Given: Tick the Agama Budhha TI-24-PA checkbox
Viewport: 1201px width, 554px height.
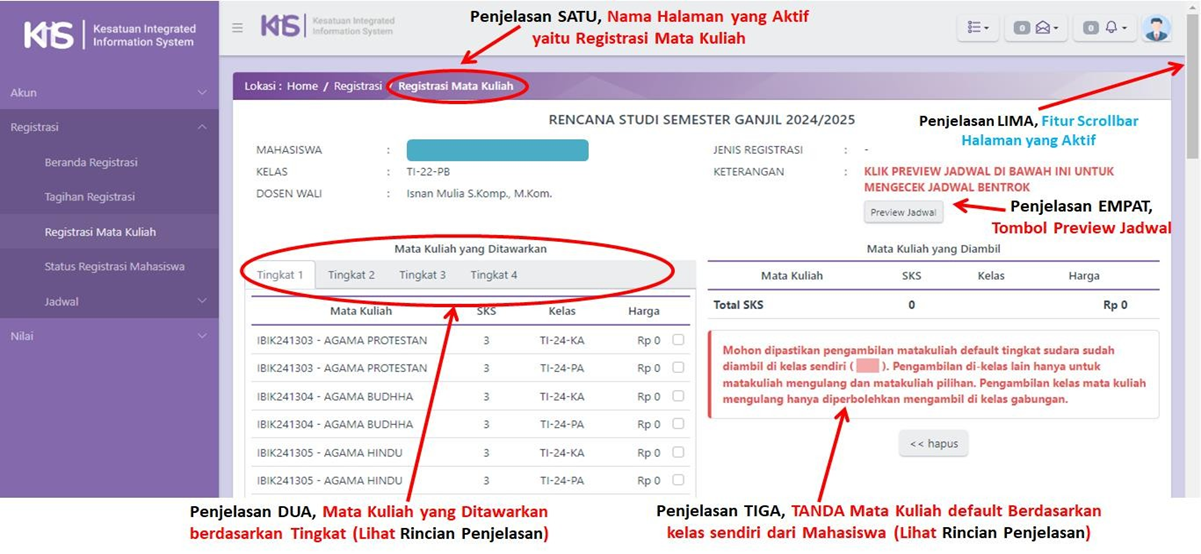Looking at the screenshot, I should coord(679,424).
